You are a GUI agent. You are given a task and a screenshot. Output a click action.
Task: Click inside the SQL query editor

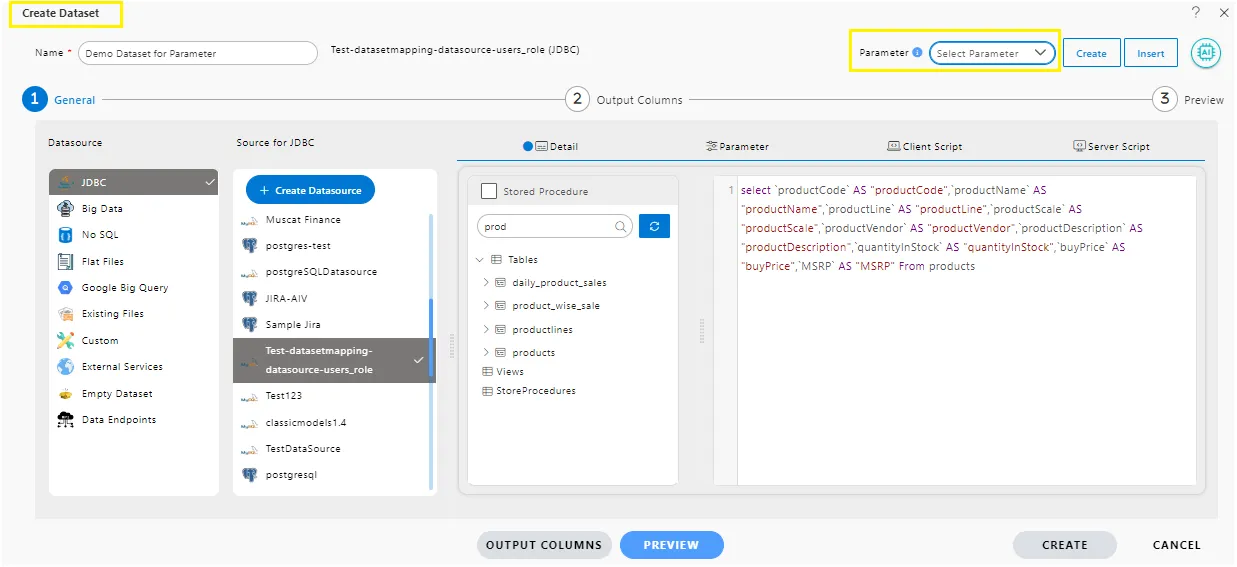point(966,330)
